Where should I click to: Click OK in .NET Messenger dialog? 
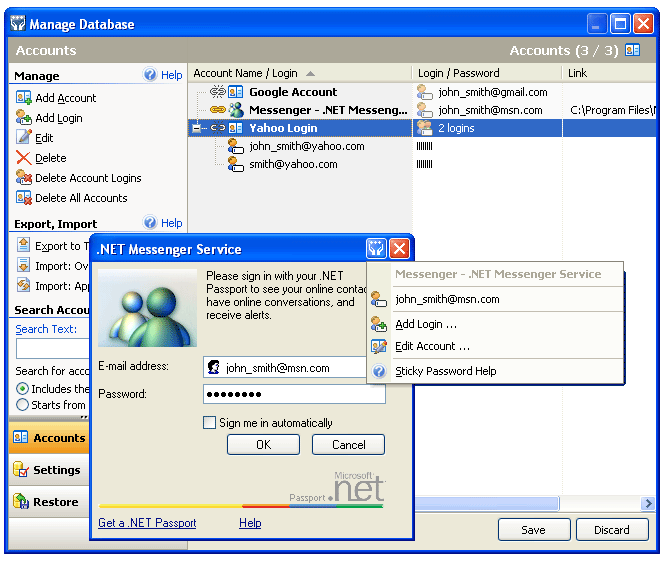click(x=263, y=444)
